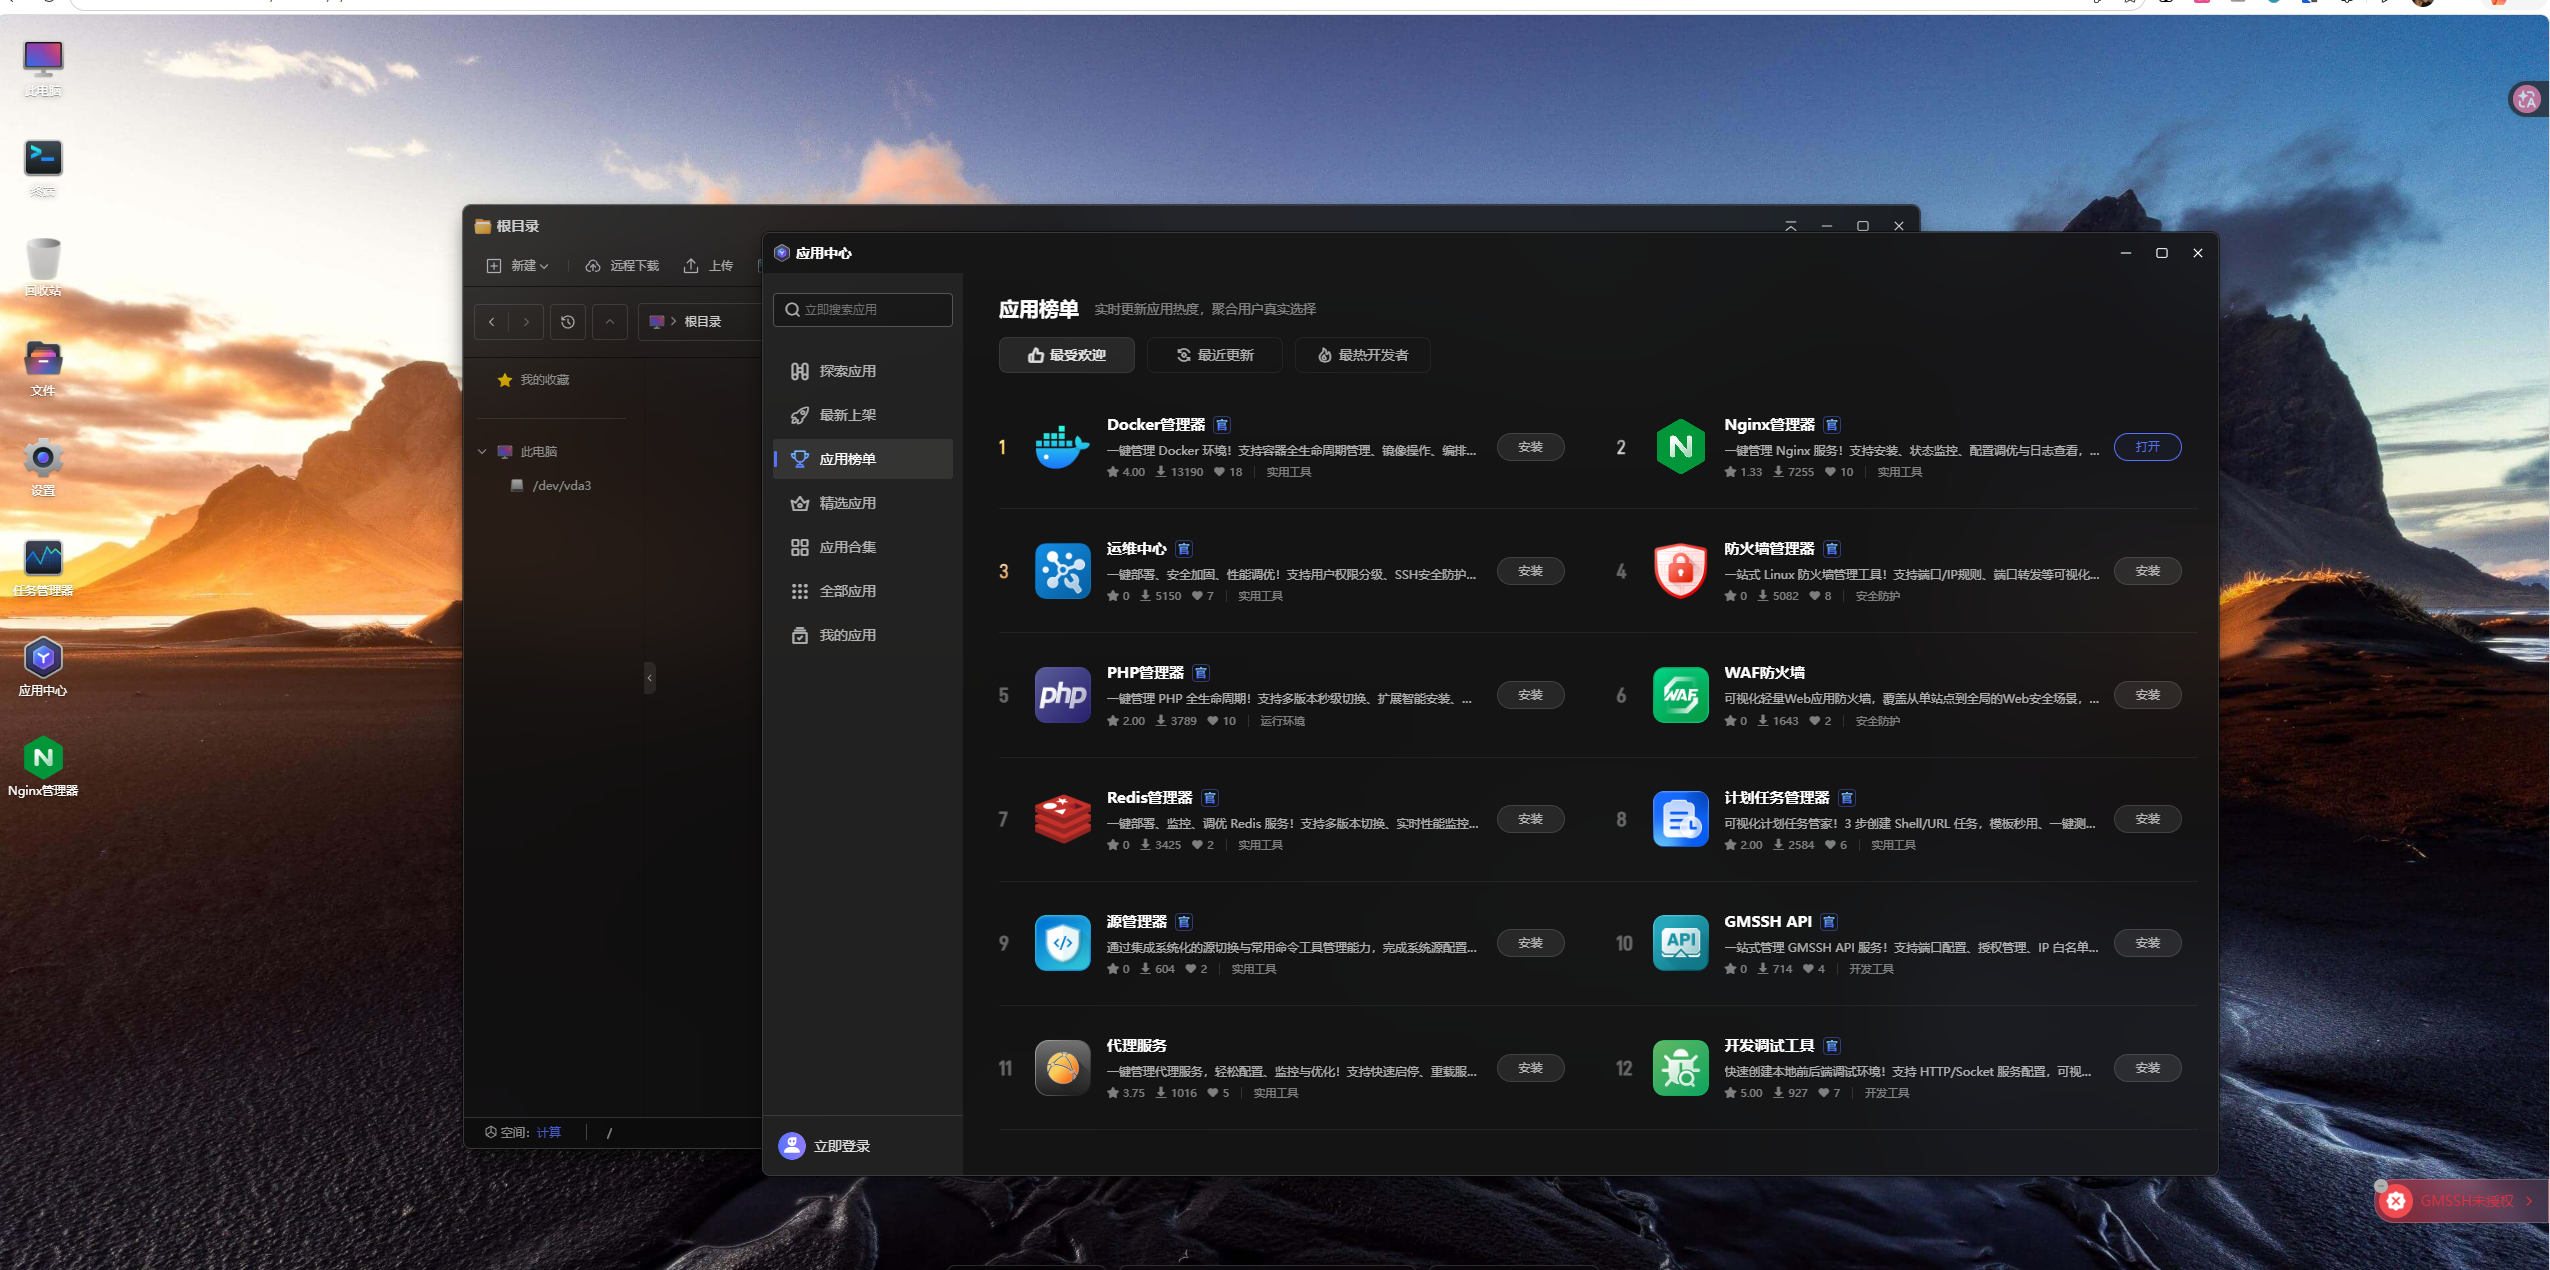Click the 根目录 breadcrumb path

coord(702,322)
